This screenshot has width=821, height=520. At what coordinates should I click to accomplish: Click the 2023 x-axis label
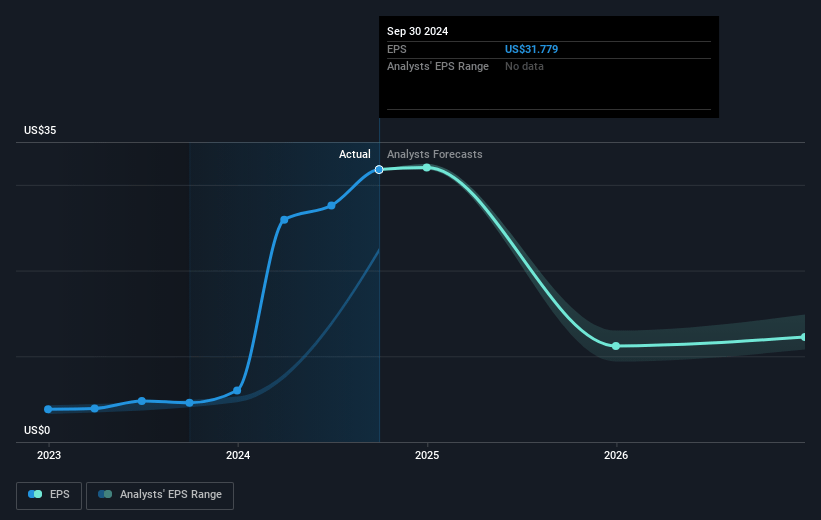(x=49, y=455)
